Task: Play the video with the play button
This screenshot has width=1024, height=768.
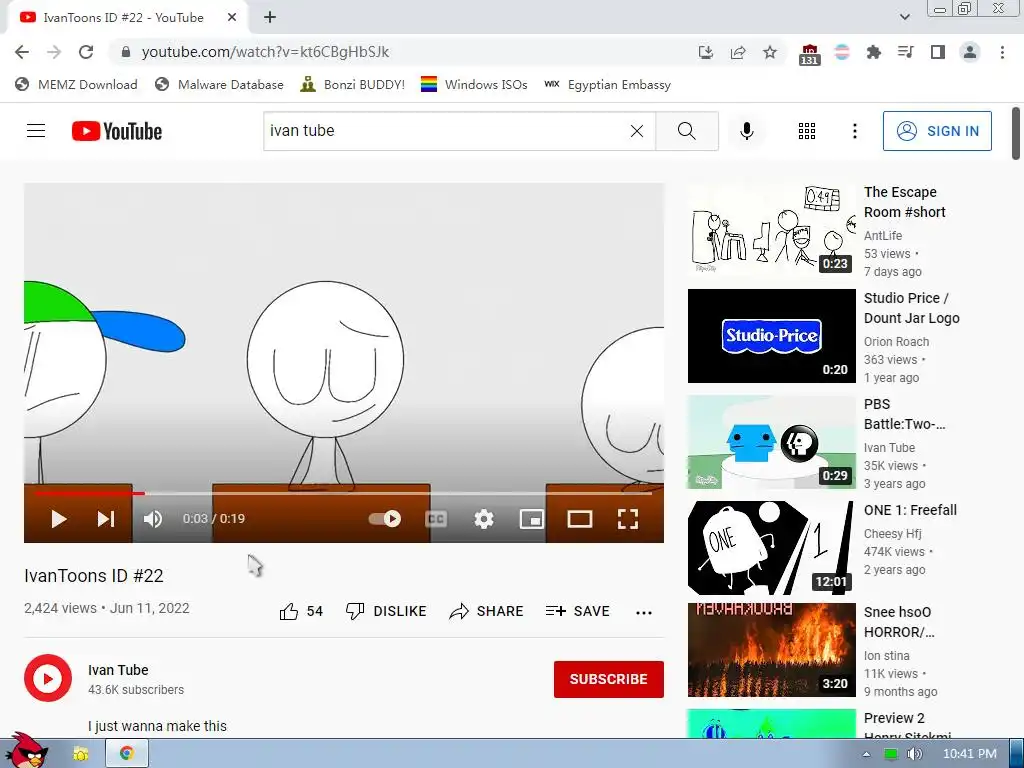Action: [x=58, y=519]
